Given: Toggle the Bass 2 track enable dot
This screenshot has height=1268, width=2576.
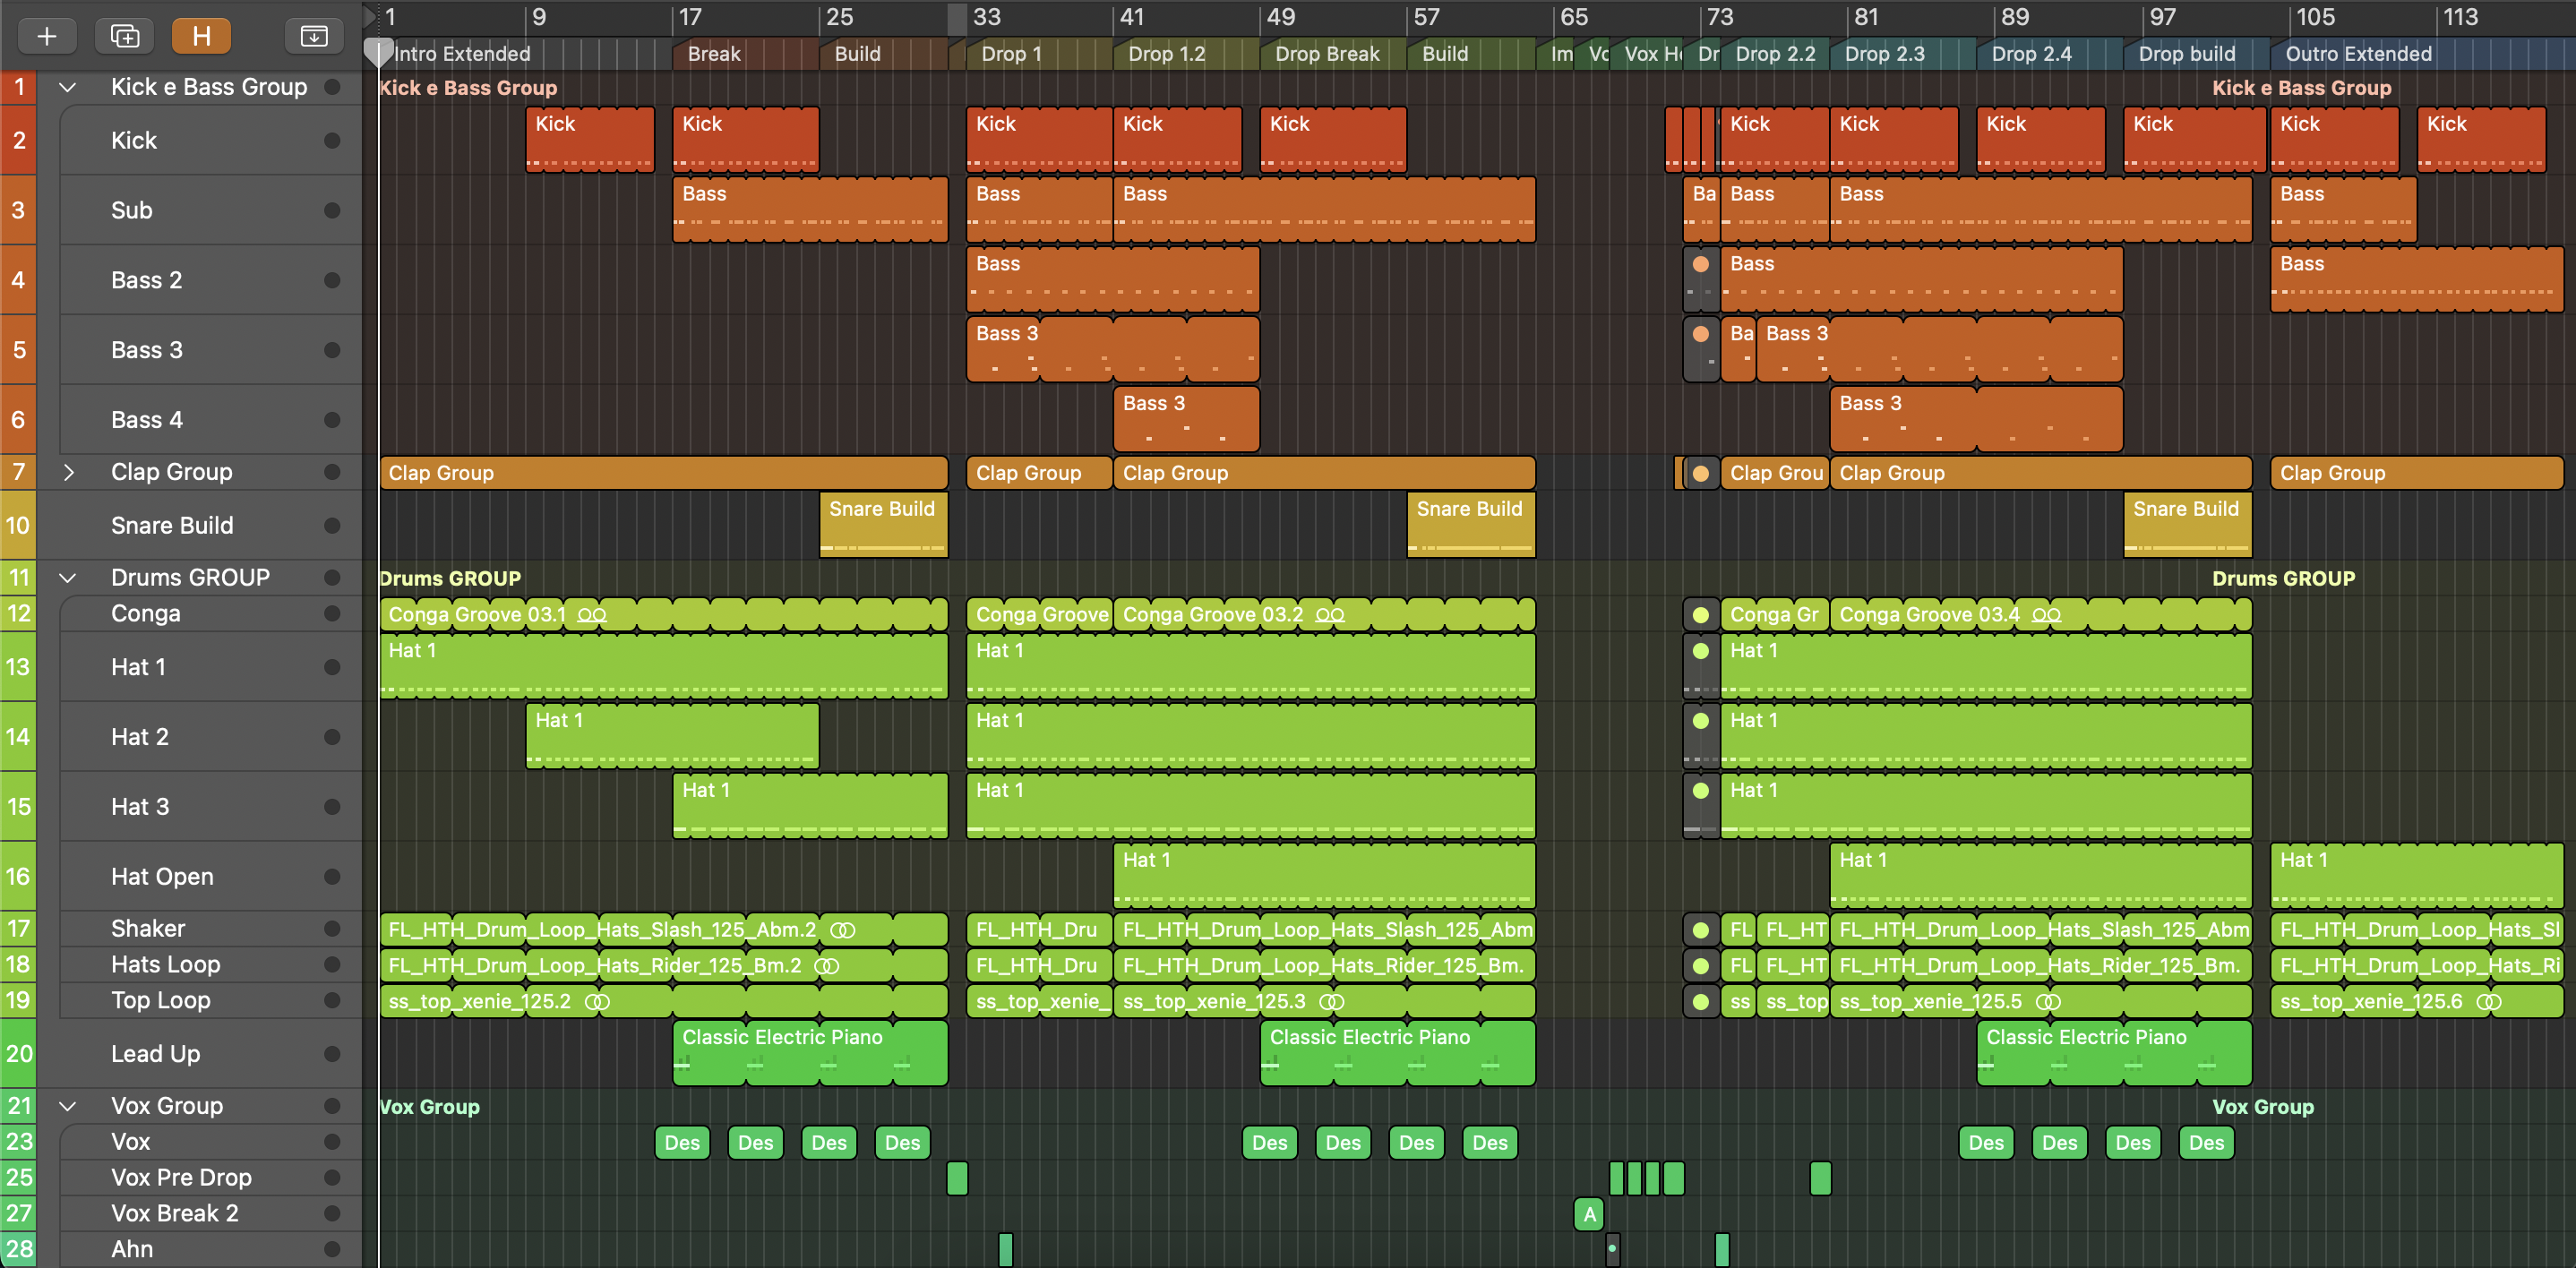Looking at the screenshot, I should pyautogui.click(x=332, y=281).
